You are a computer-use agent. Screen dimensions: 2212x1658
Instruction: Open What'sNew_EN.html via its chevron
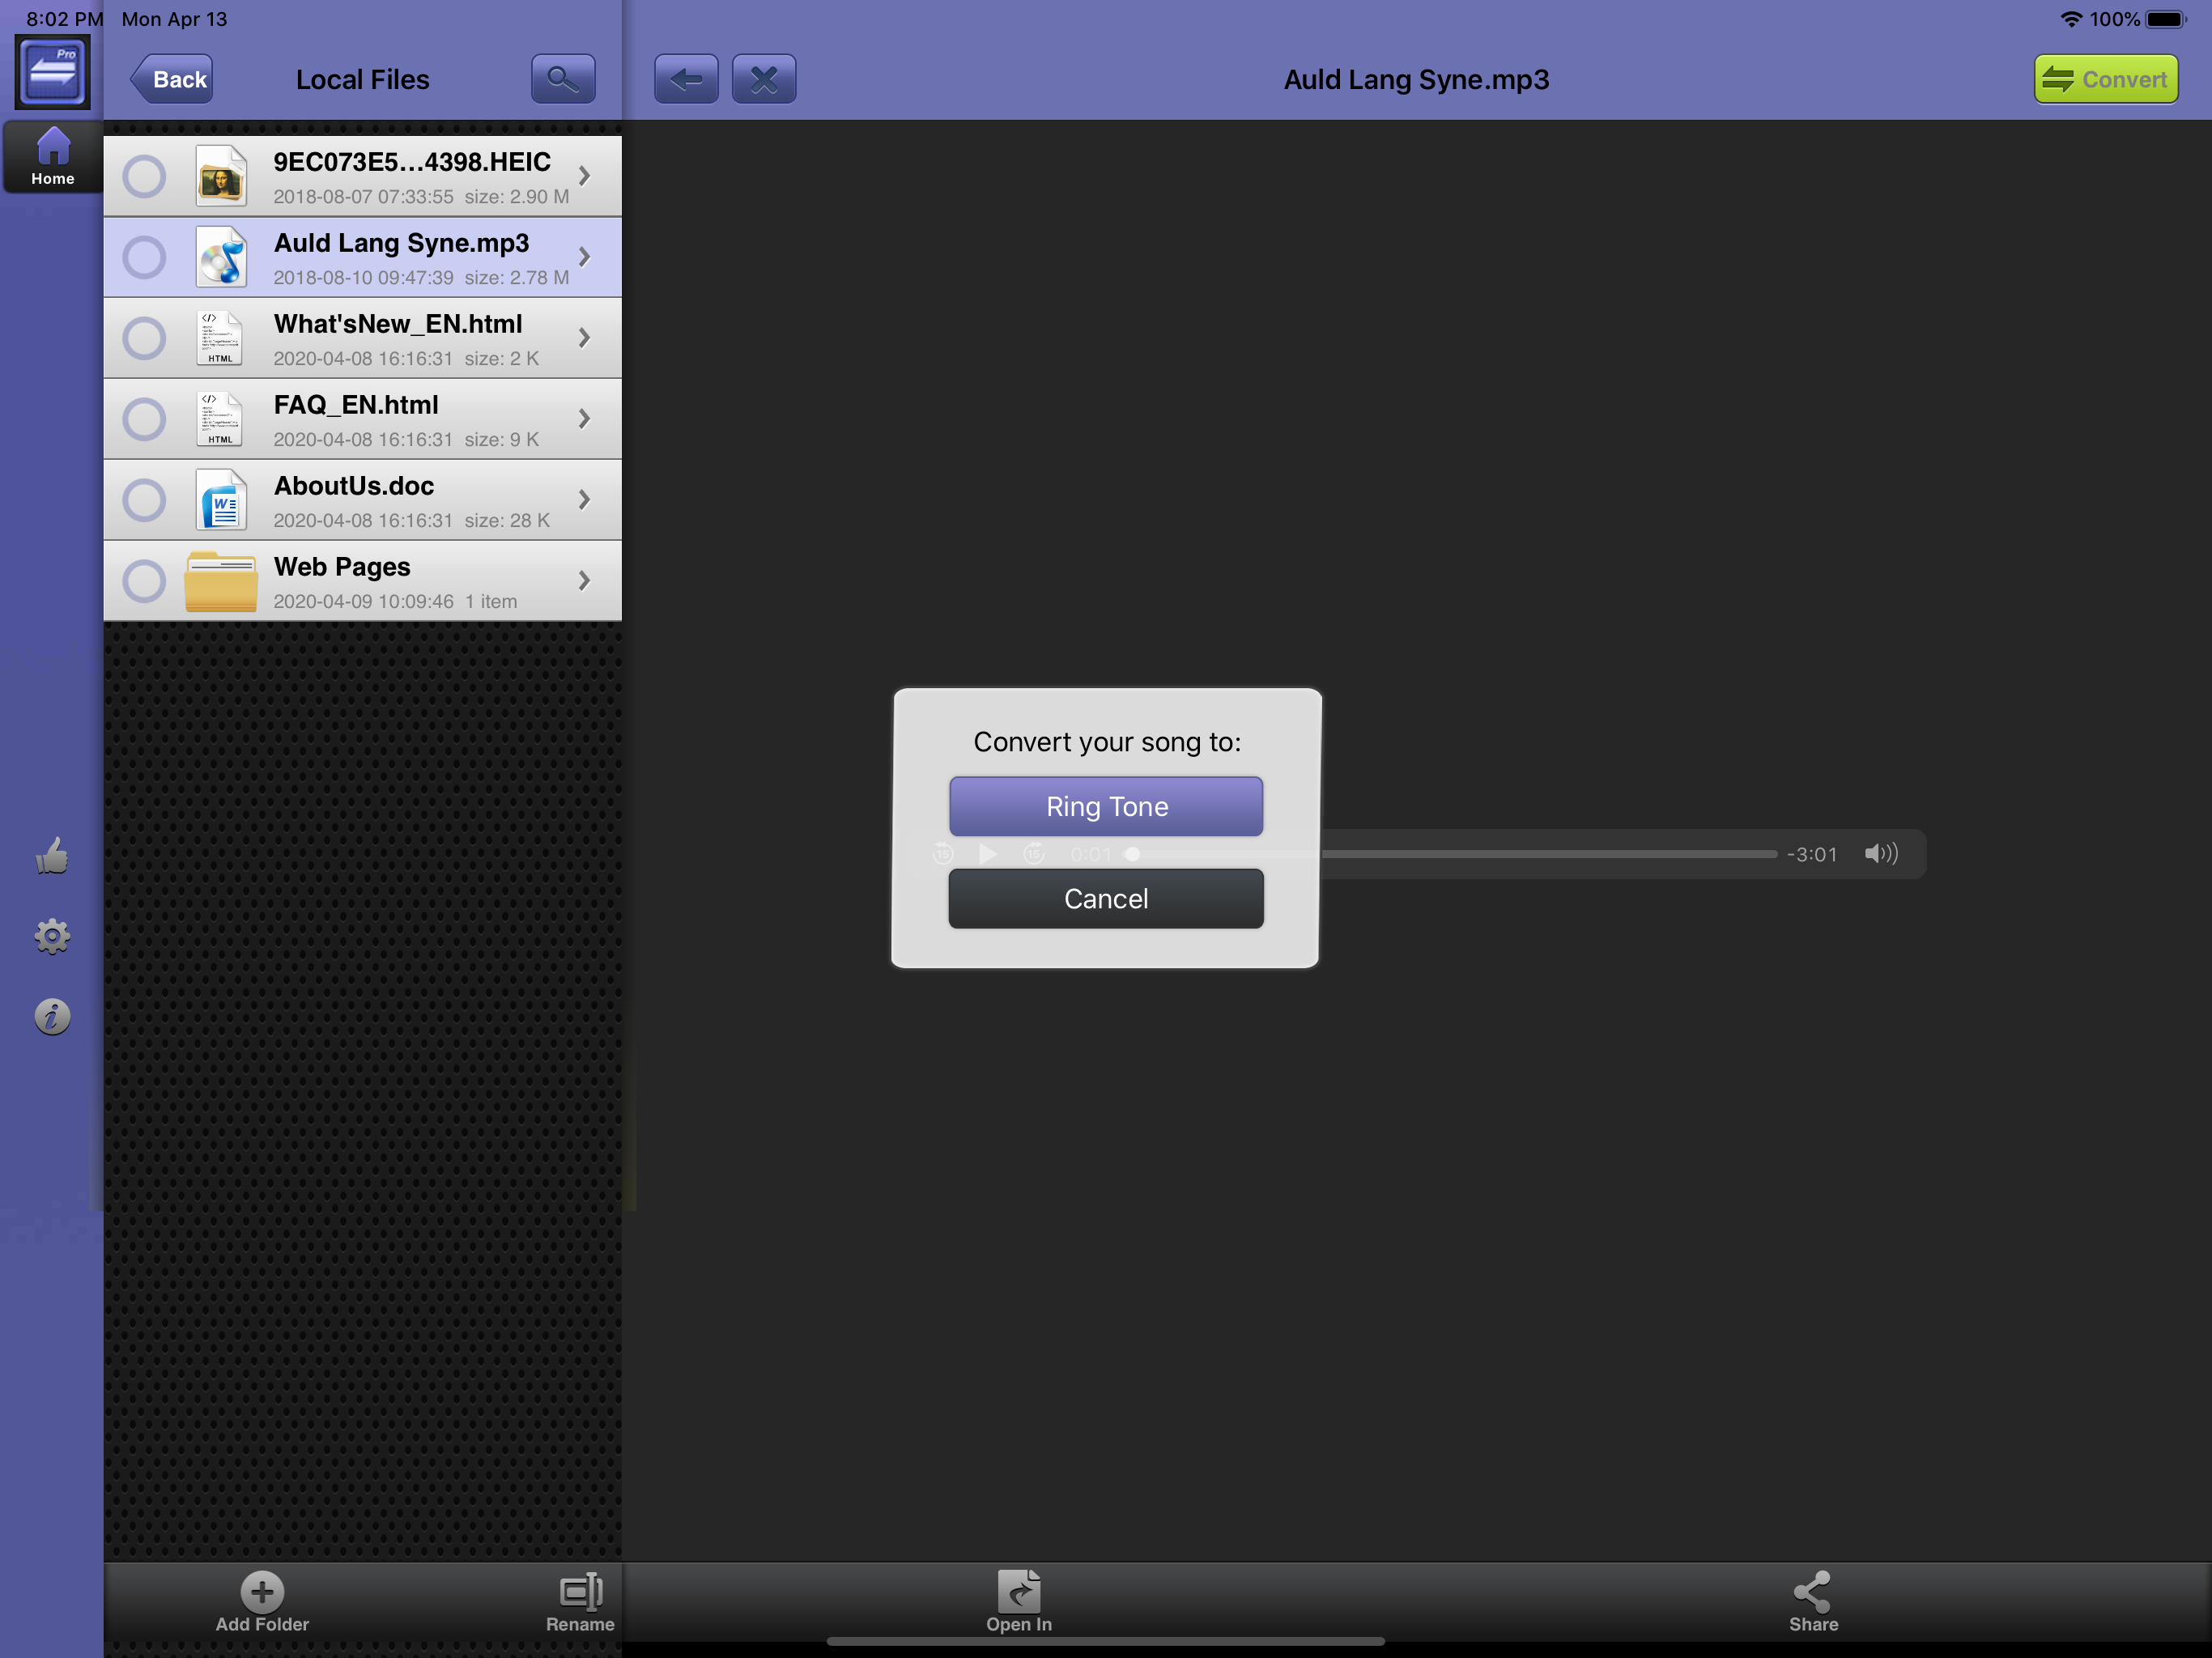pos(585,338)
